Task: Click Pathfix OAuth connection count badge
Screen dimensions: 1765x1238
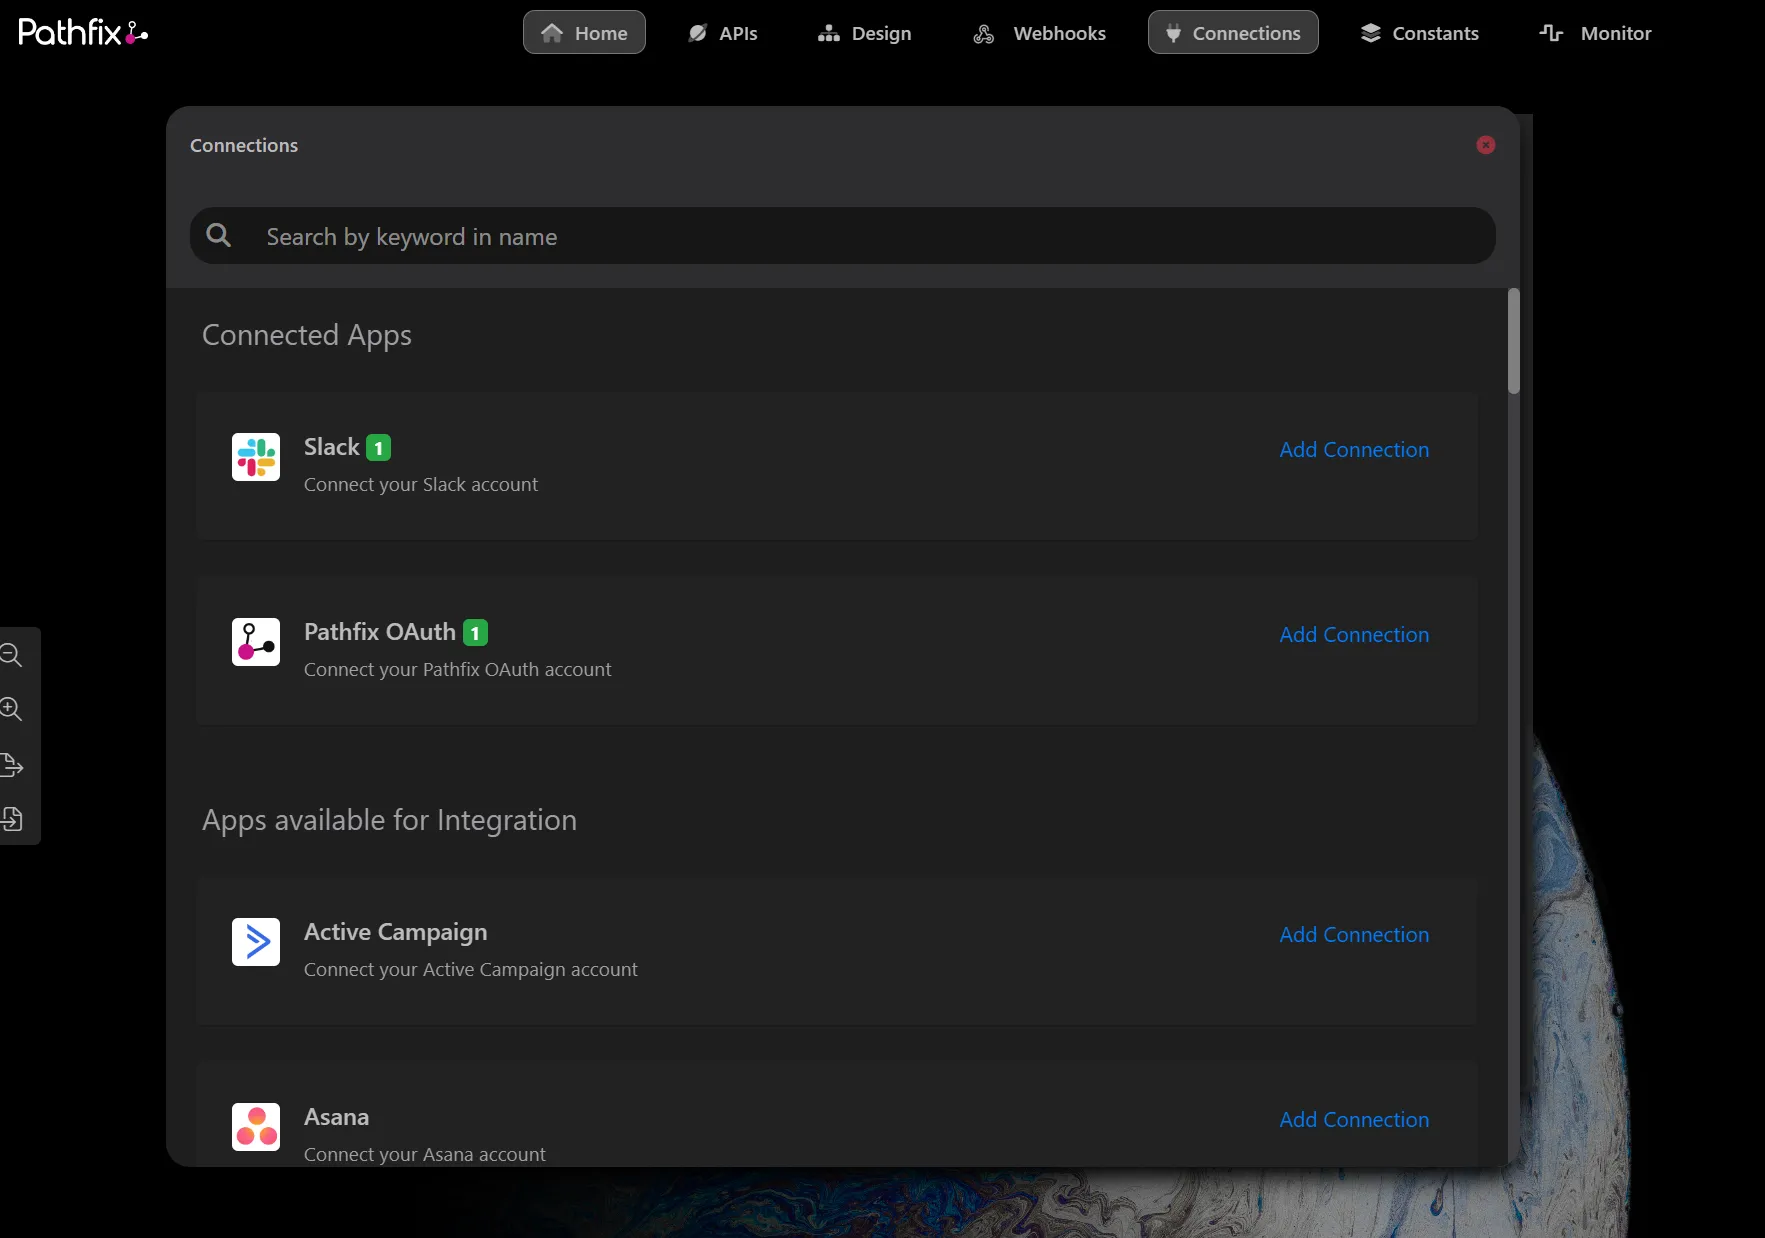Action: (x=476, y=633)
